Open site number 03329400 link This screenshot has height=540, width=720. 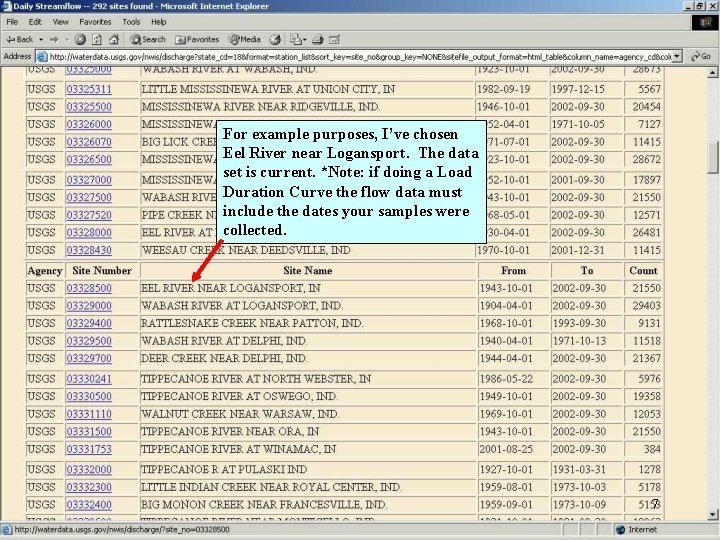[89, 323]
